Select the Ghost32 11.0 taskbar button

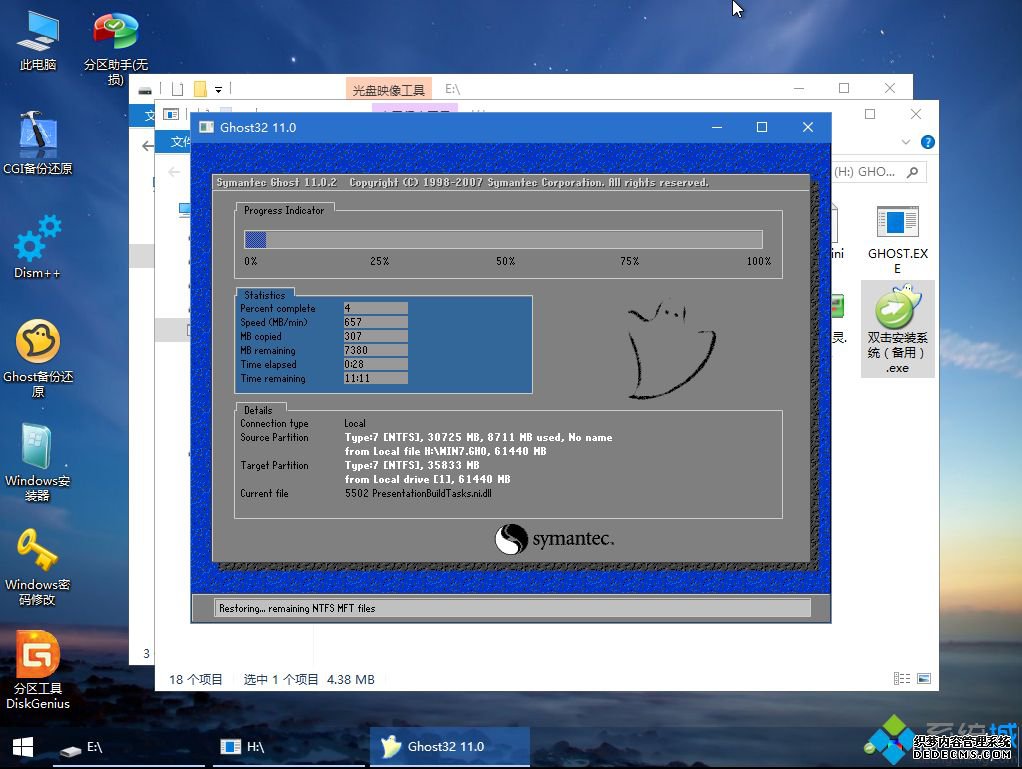(449, 747)
